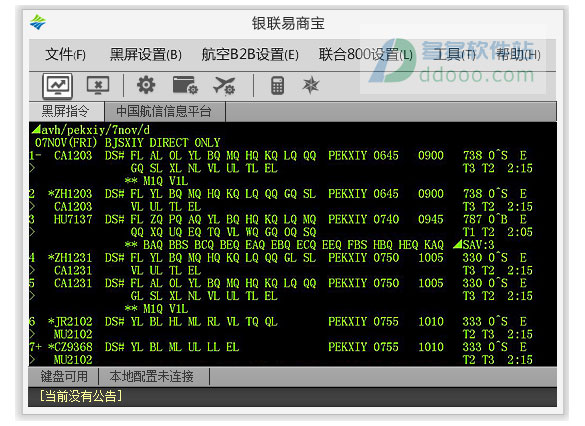Screen dimensions: 585x426
Task: Click departure time 0740 of HU7137
Action: (x=386, y=219)
